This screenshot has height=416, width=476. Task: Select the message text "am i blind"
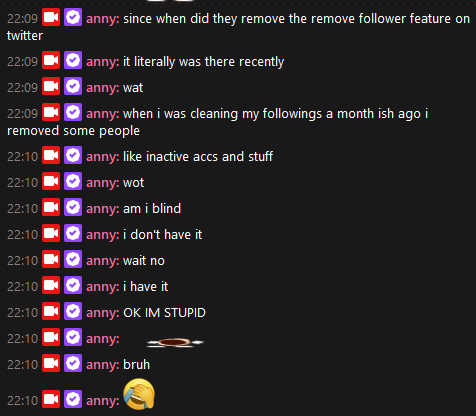tap(152, 209)
